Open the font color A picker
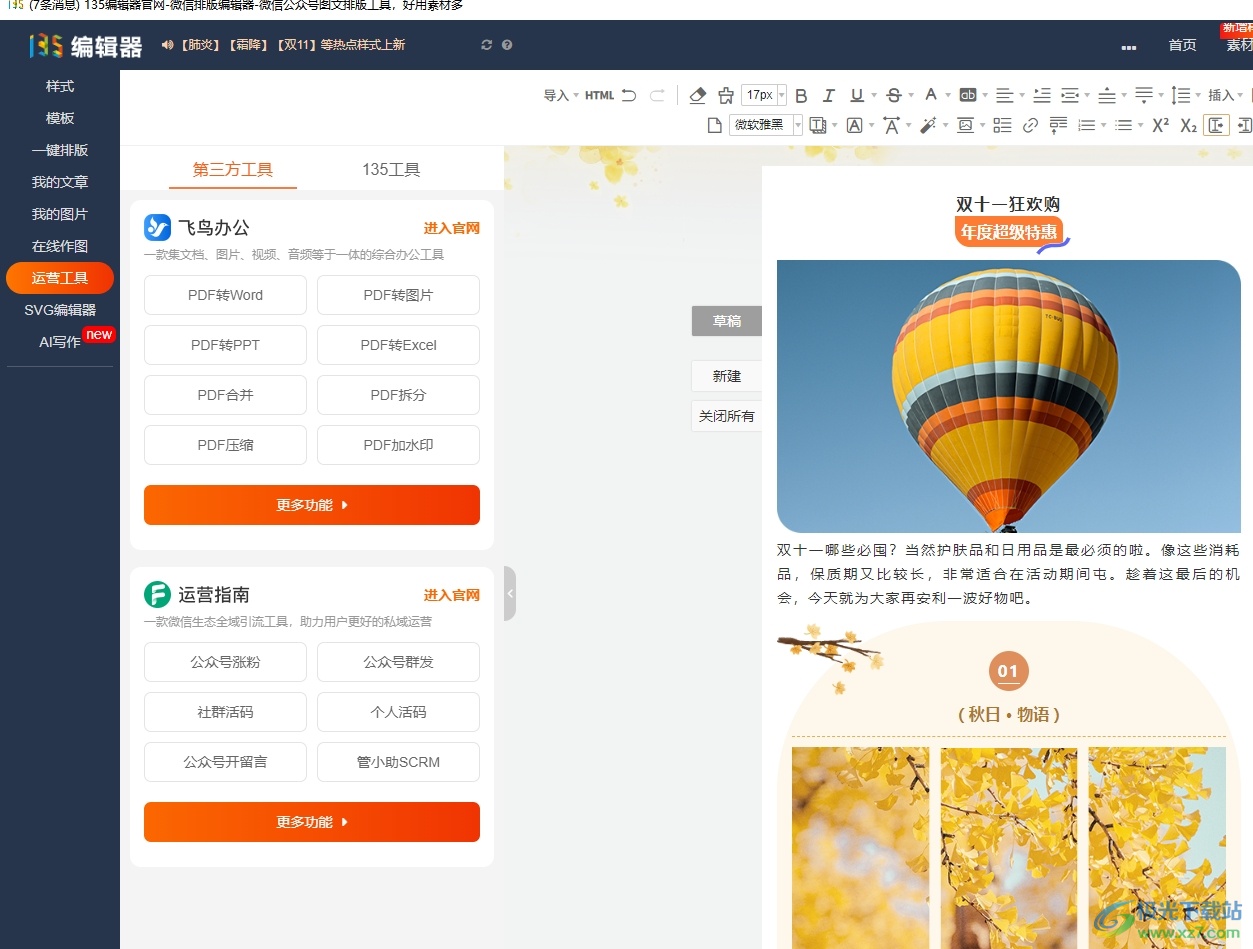Image resolution: width=1253 pixels, height=949 pixels. coord(931,95)
